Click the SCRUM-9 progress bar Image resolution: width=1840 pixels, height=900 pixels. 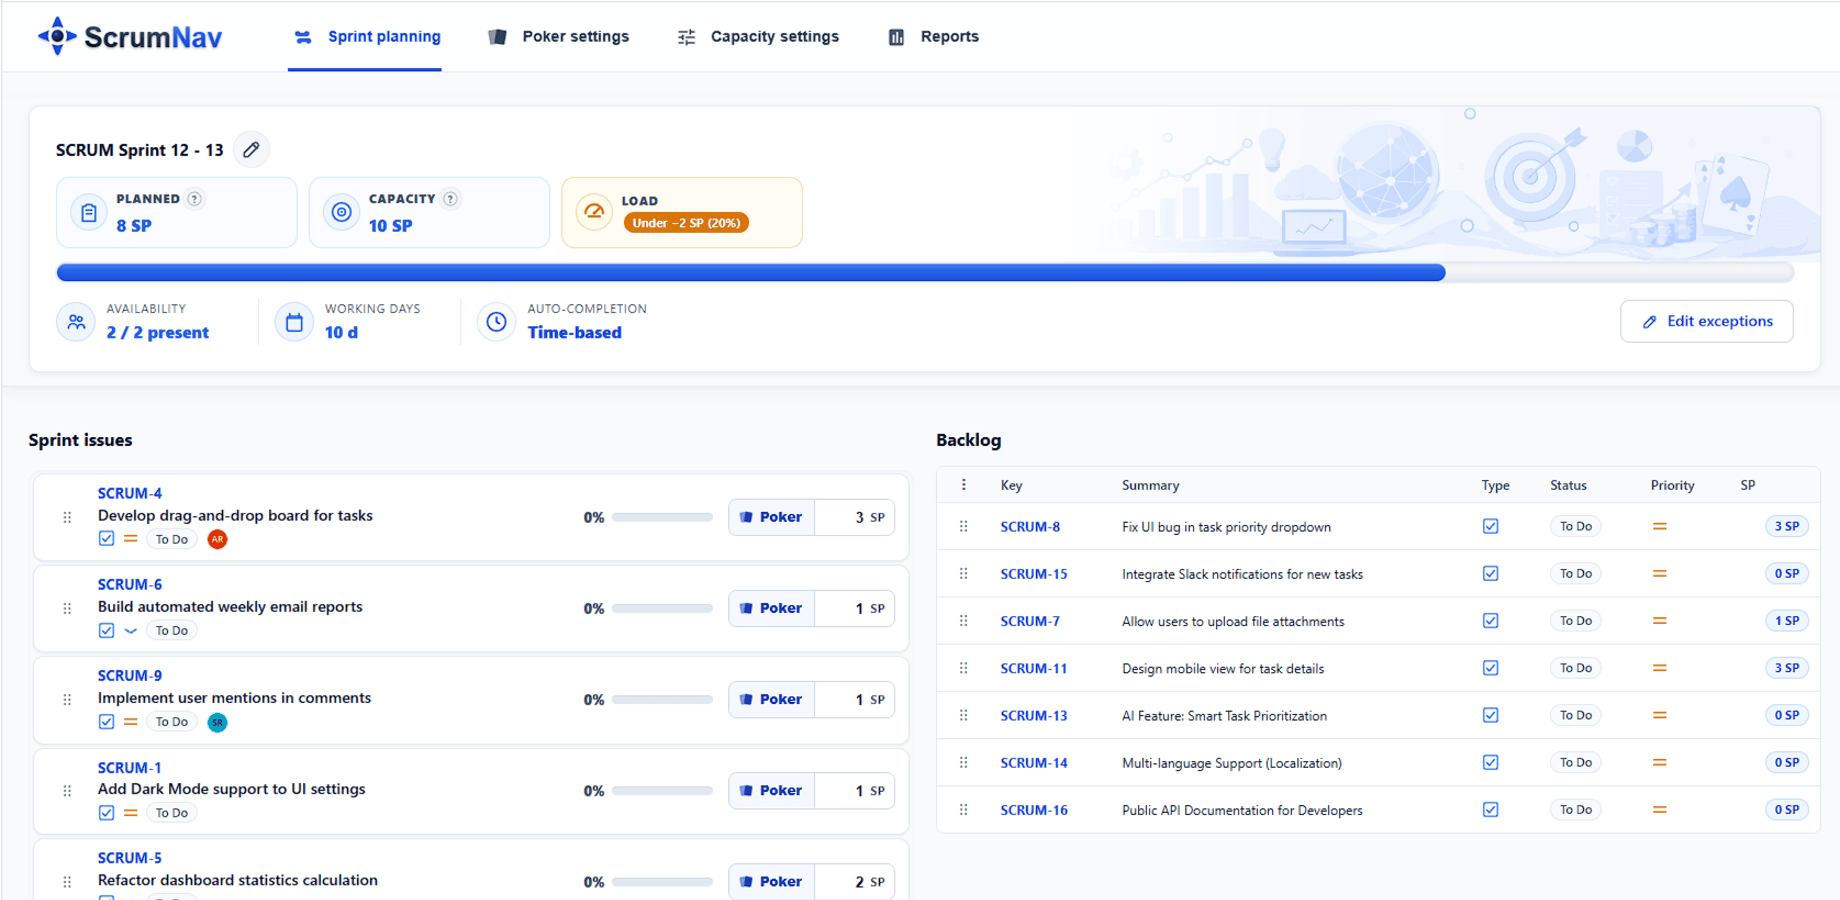tap(662, 700)
